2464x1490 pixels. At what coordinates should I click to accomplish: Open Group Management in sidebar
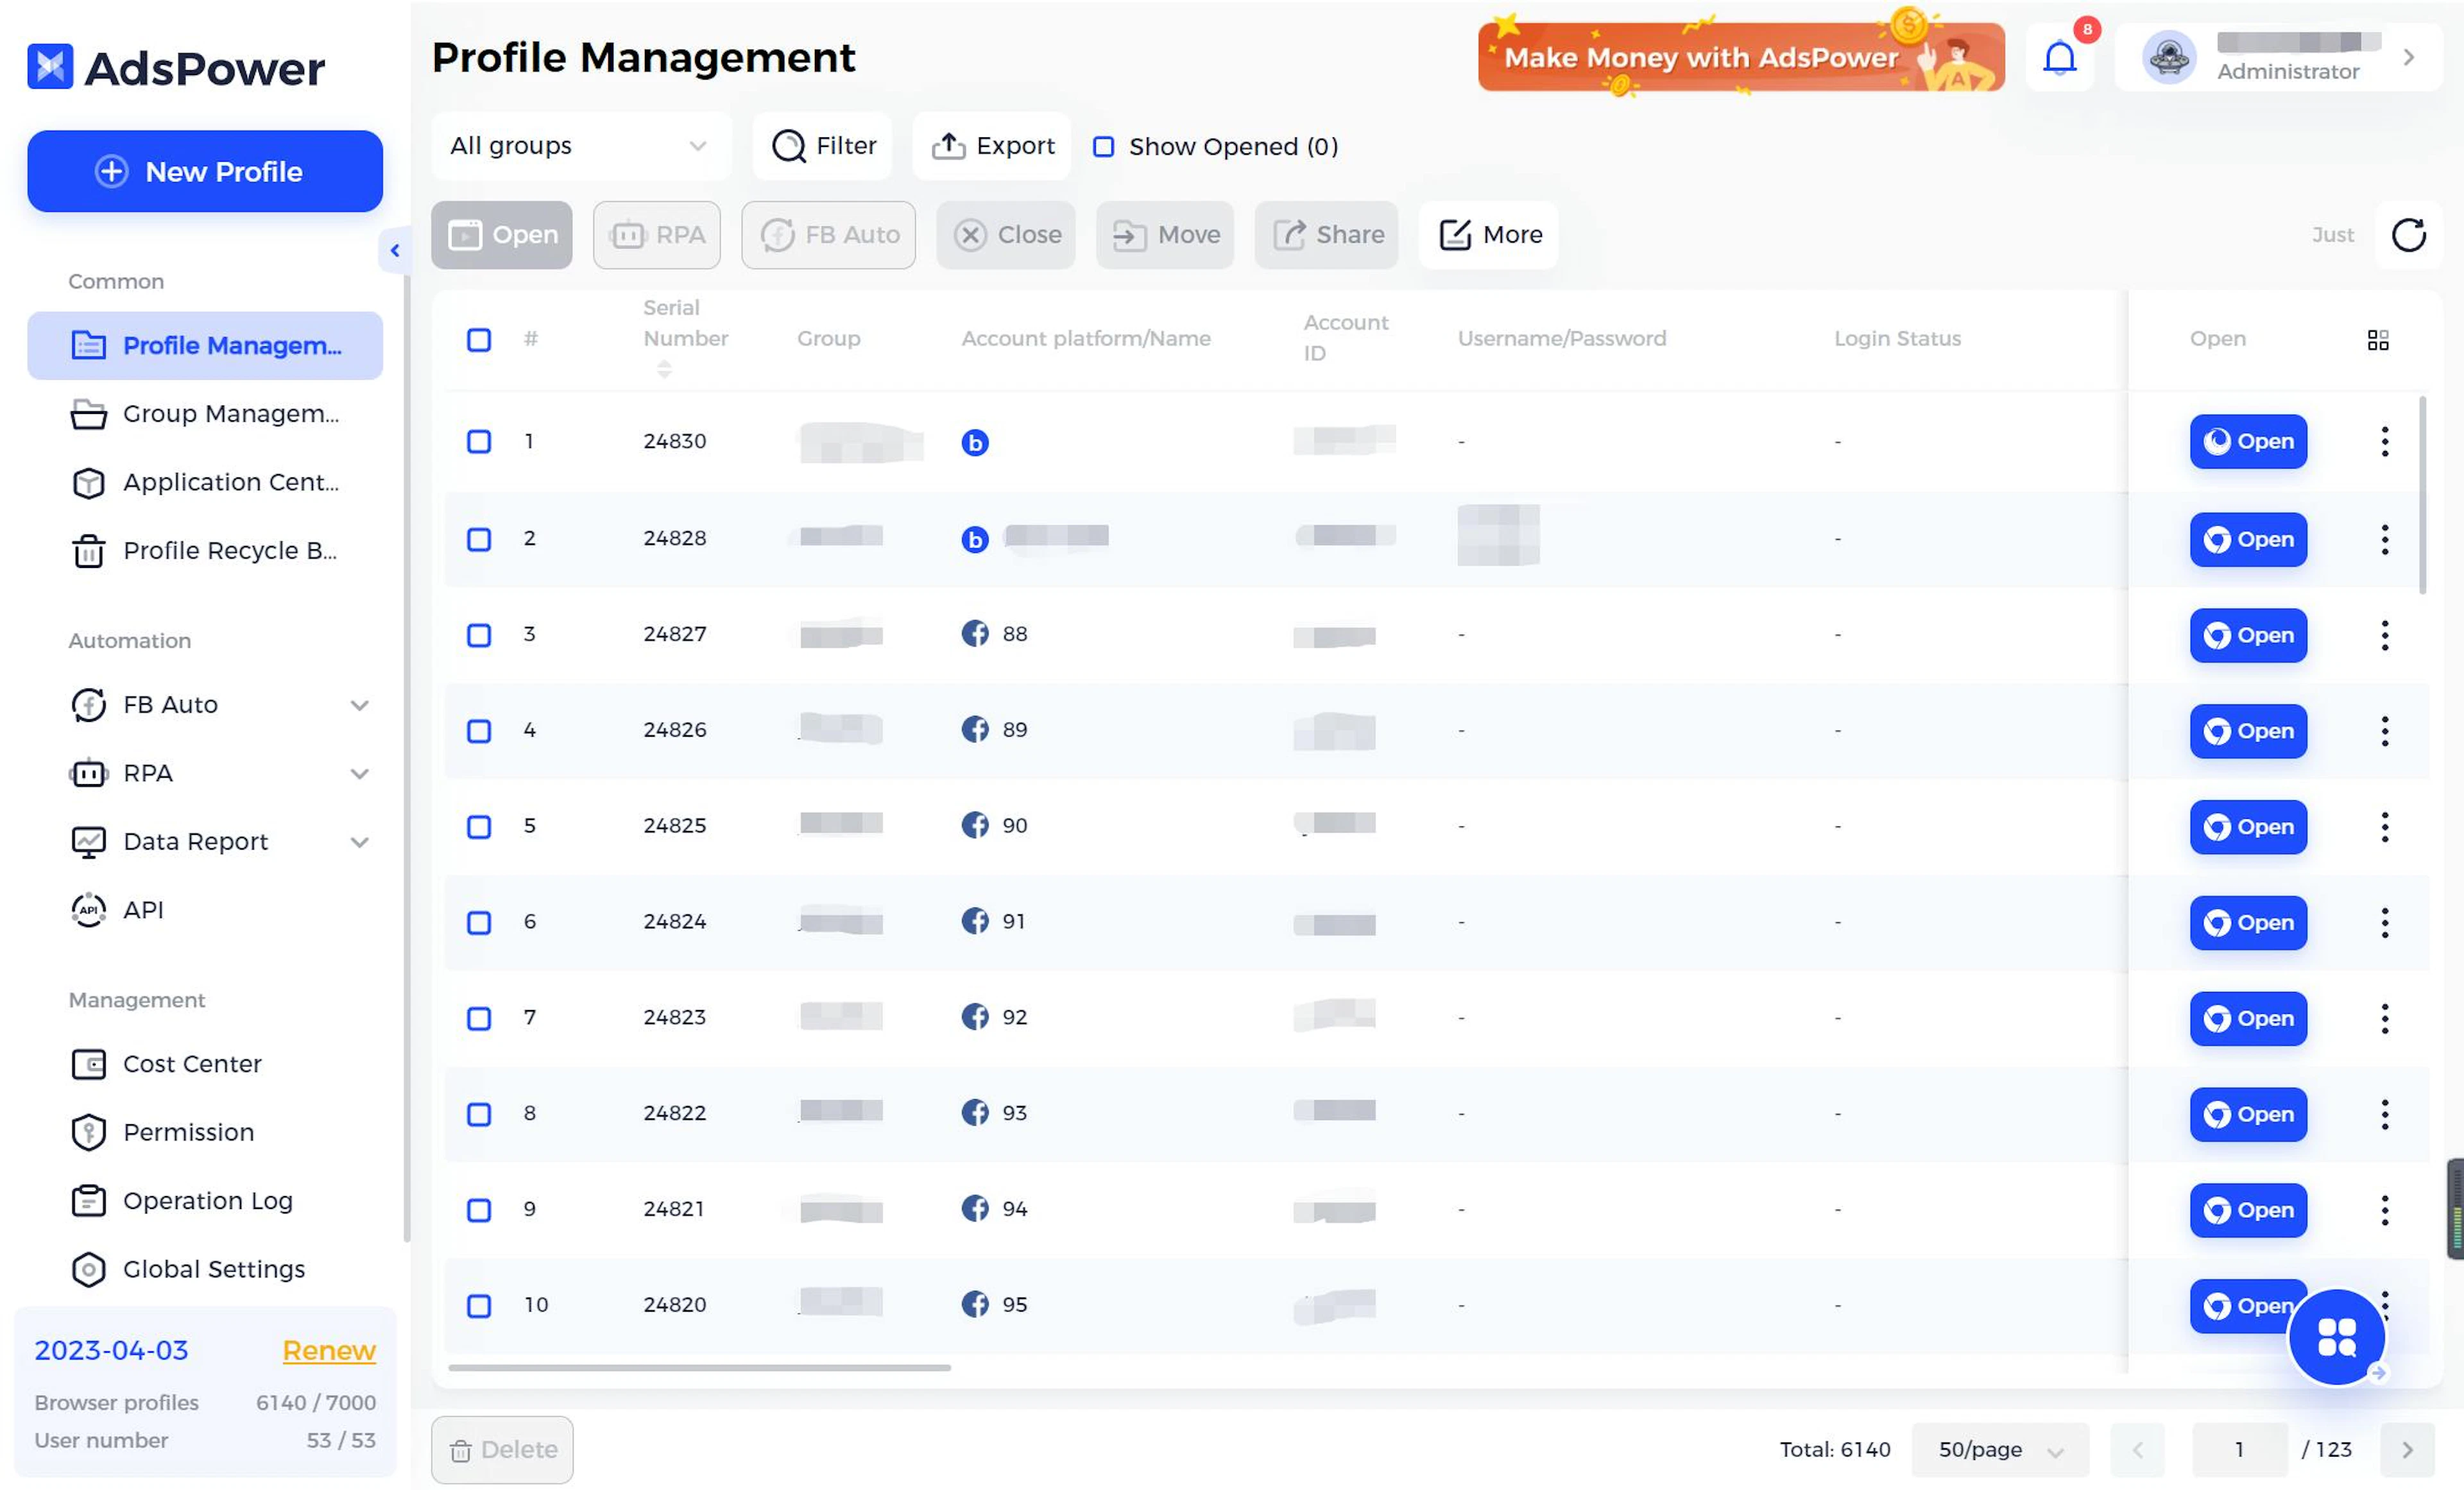[205, 414]
